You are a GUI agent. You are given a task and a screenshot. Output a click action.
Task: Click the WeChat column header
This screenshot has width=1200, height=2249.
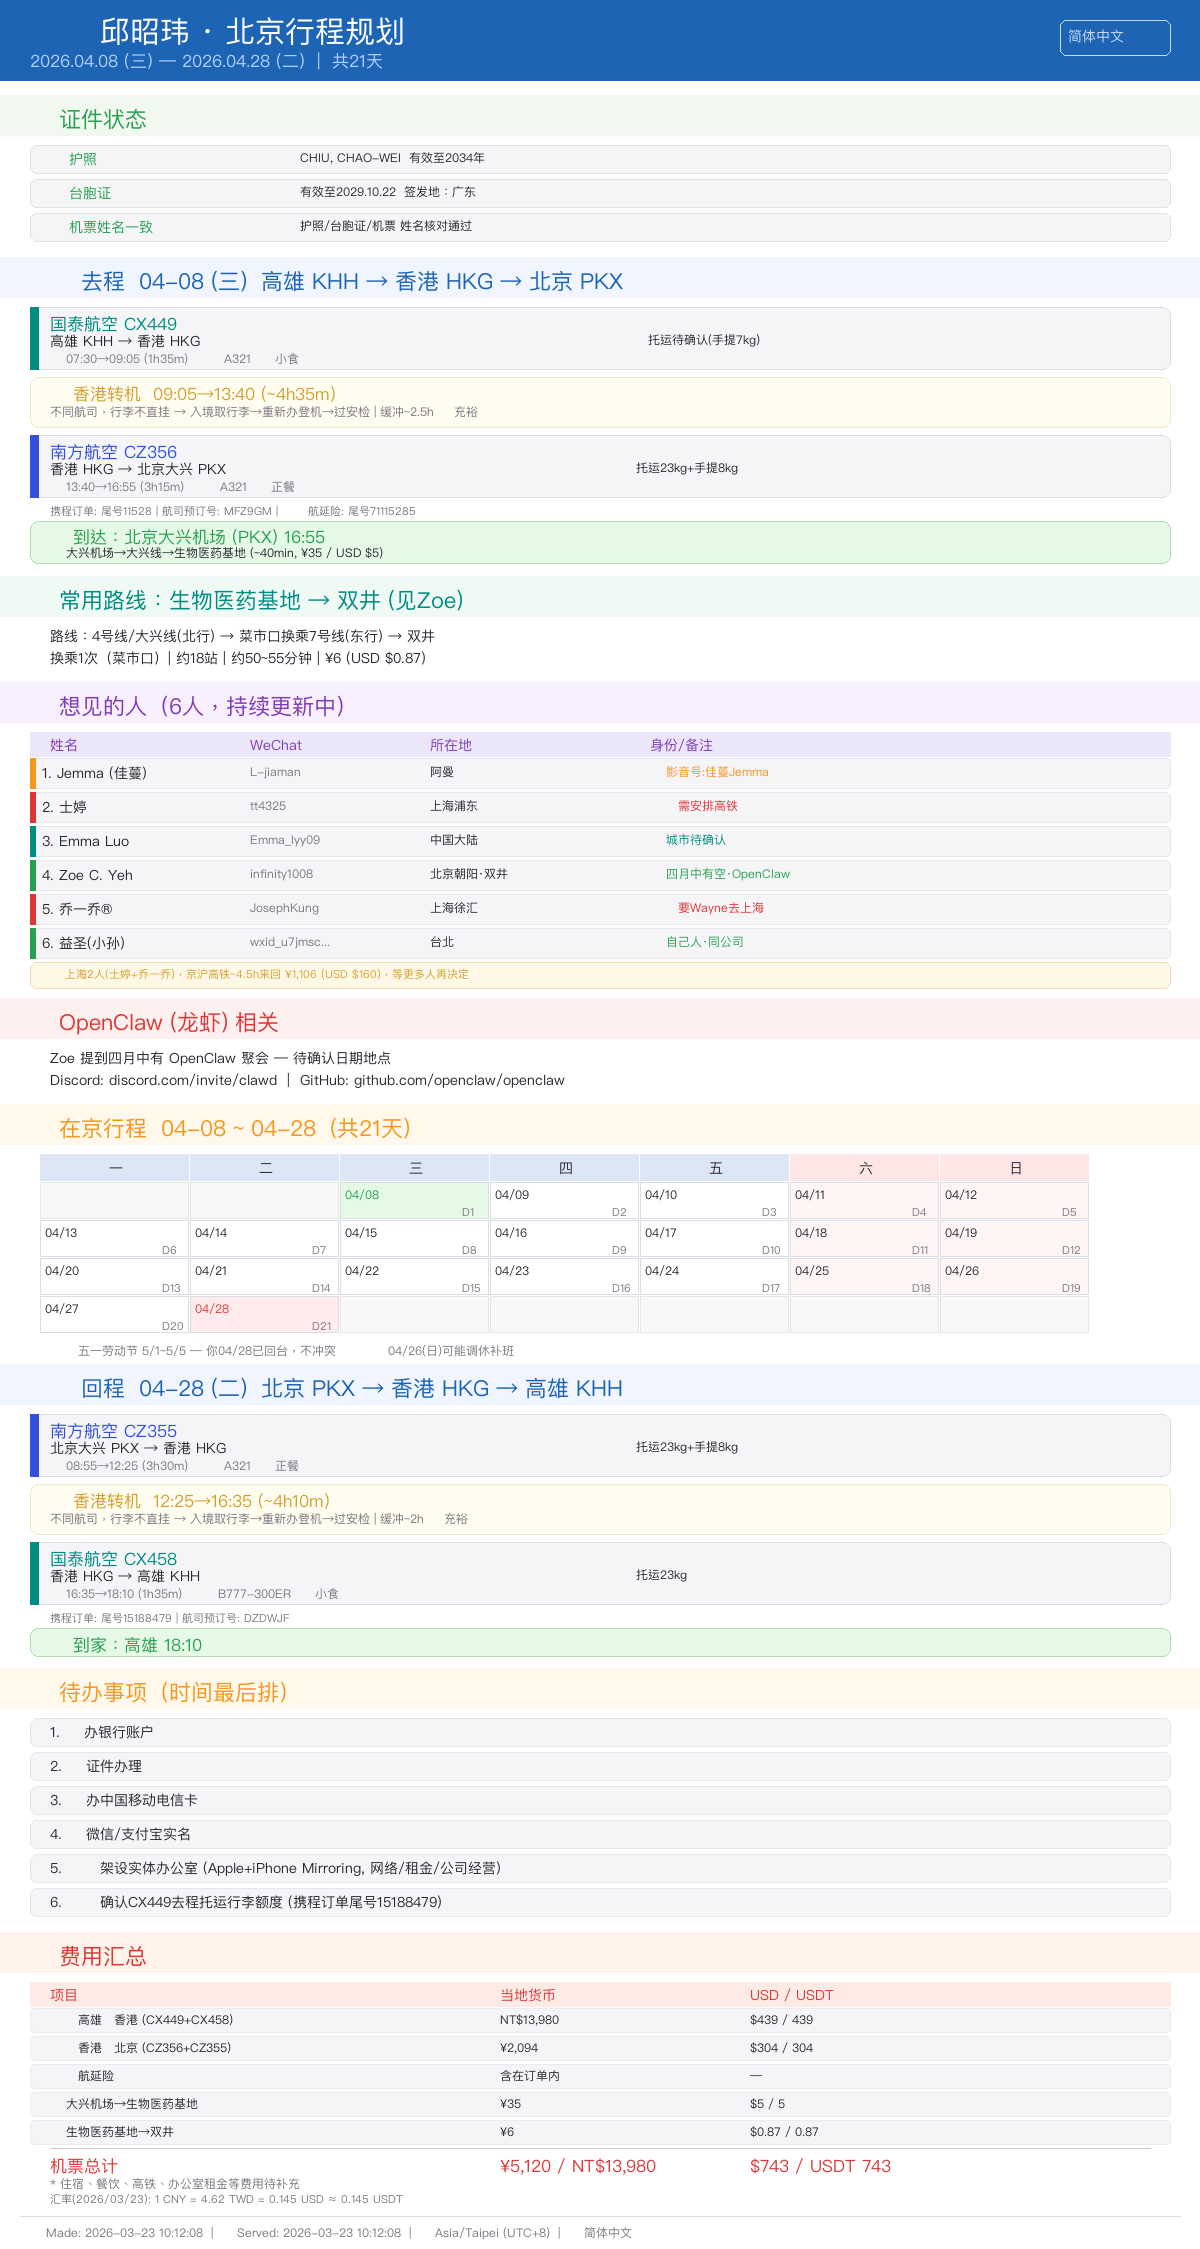point(276,745)
